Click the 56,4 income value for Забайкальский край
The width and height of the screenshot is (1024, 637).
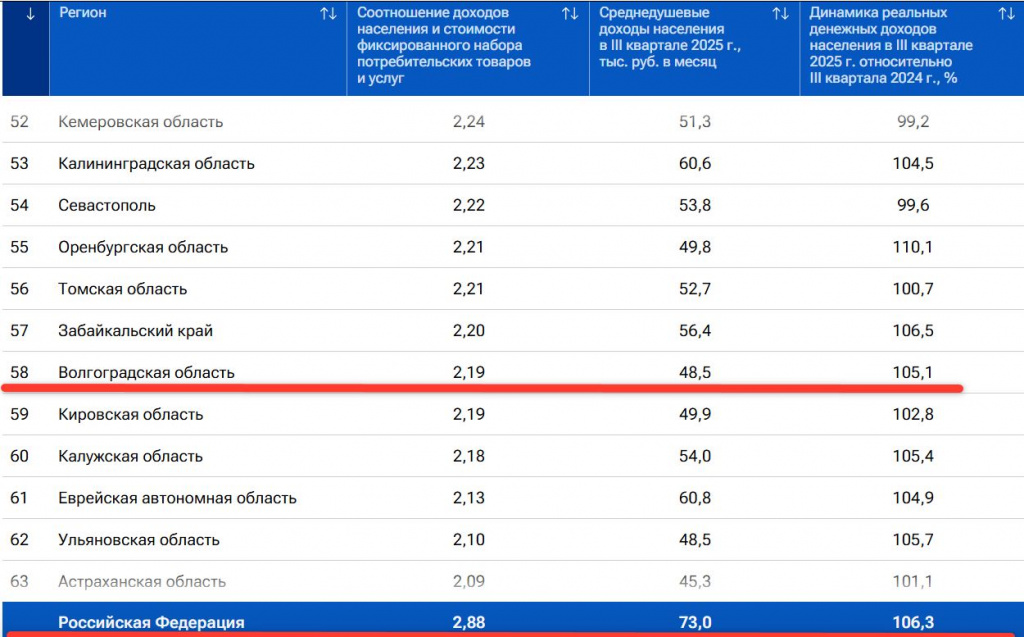tap(694, 331)
